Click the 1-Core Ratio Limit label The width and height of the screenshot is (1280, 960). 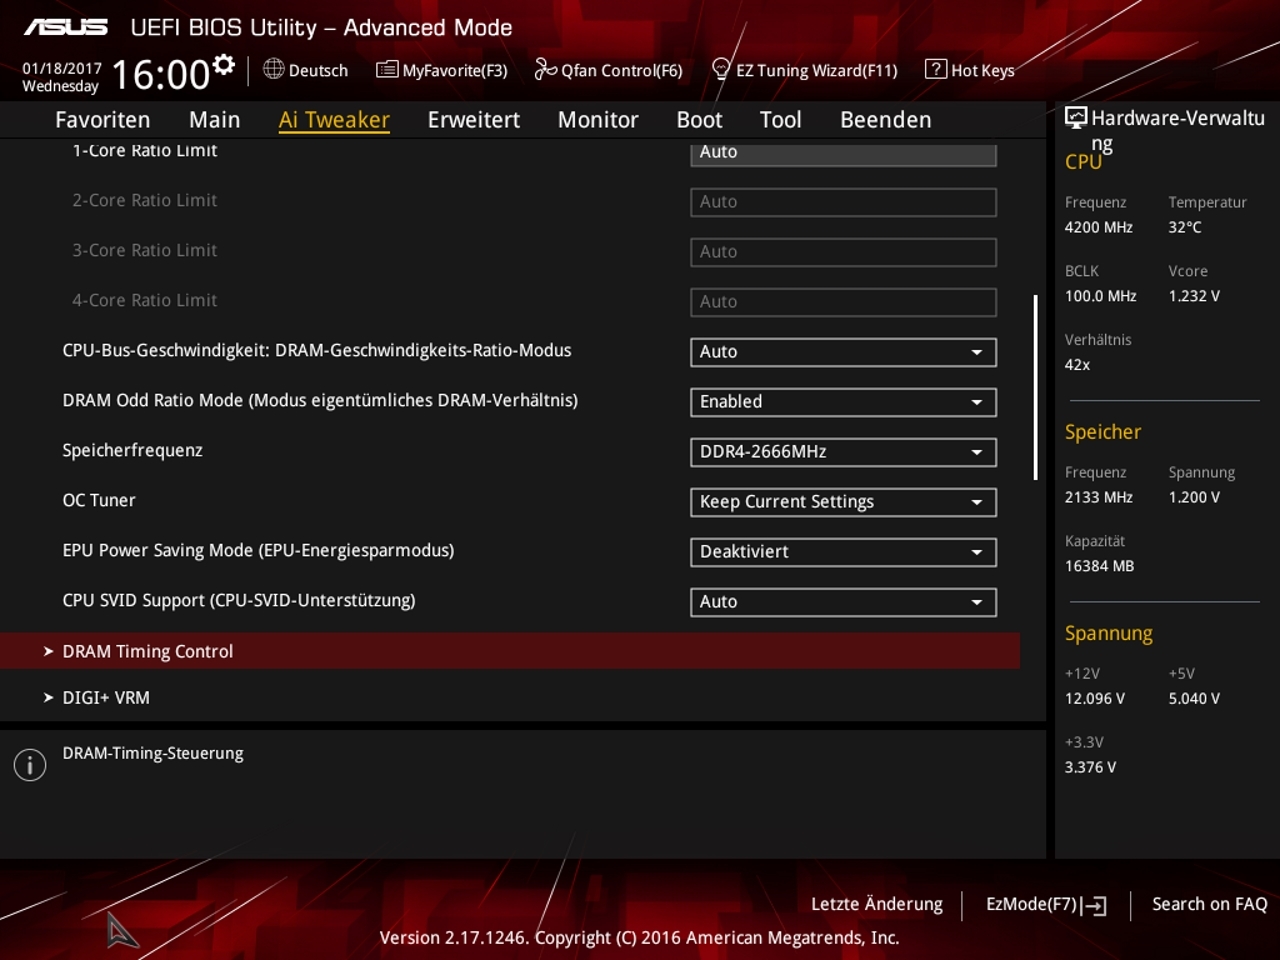(x=145, y=151)
